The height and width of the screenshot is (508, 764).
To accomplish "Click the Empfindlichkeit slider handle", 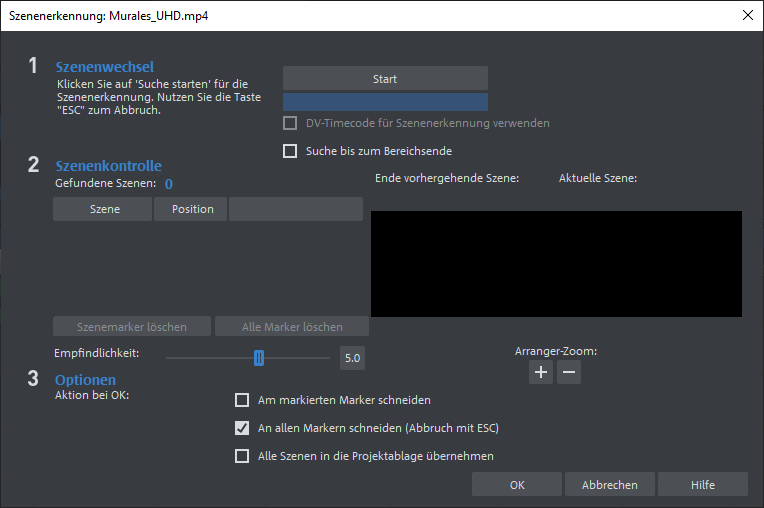I will pyautogui.click(x=259, y=357).
